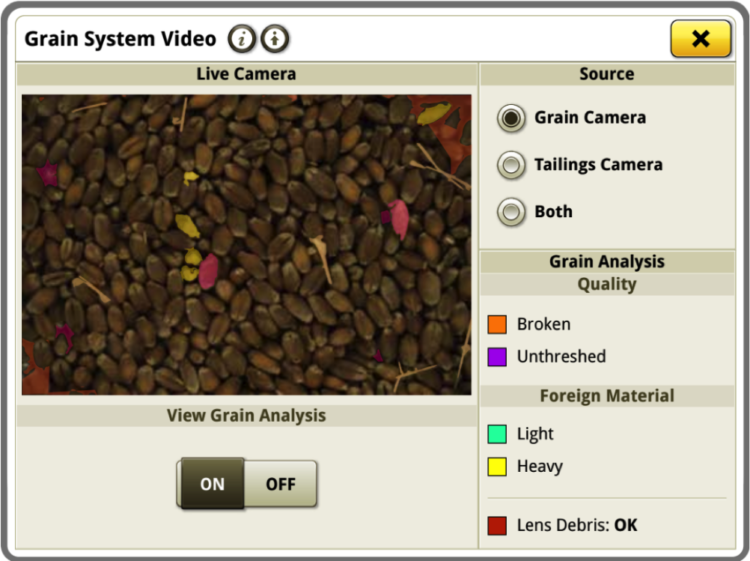Screen dimensions: 750x561
Task: Click the live camera grain image
Action: click(x=246, y=245)
